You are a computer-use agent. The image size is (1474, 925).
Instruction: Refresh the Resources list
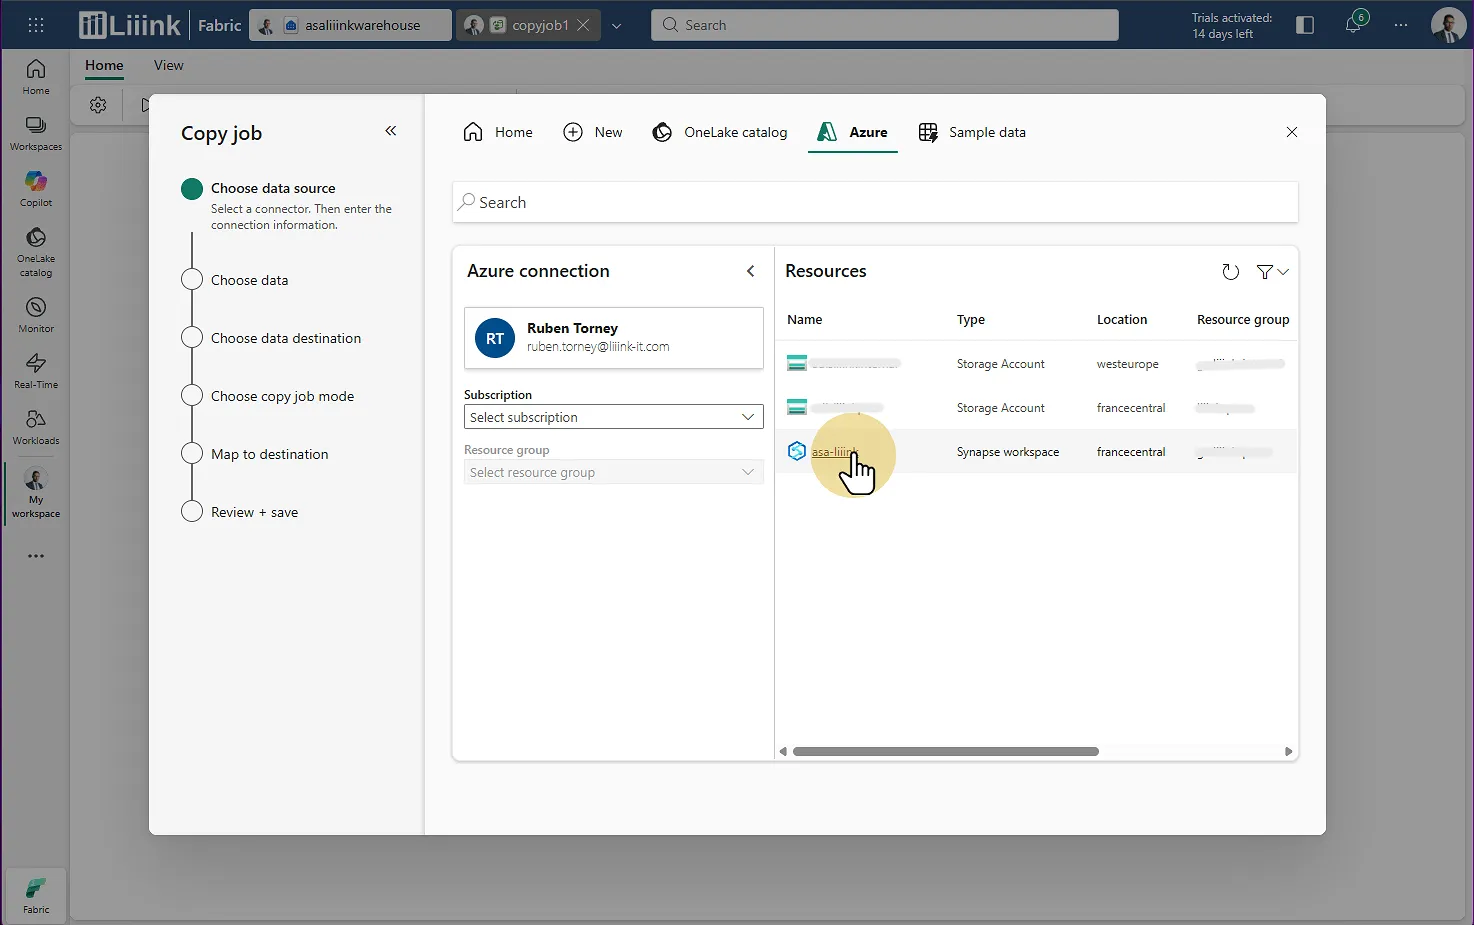tap(1230, 272)
